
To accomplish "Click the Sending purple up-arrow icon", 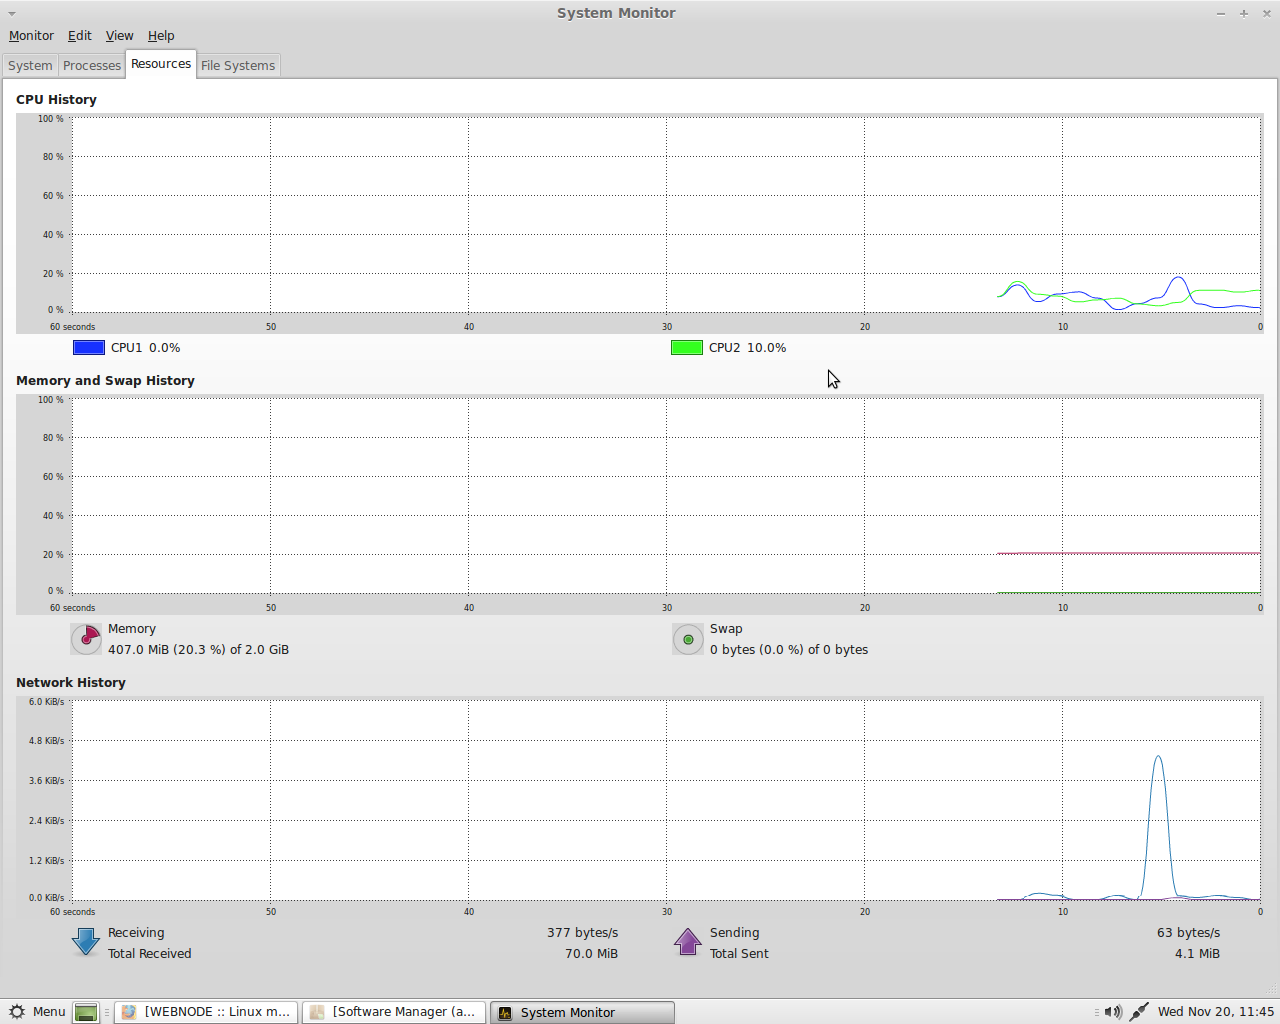I will [x=688, y=942].
